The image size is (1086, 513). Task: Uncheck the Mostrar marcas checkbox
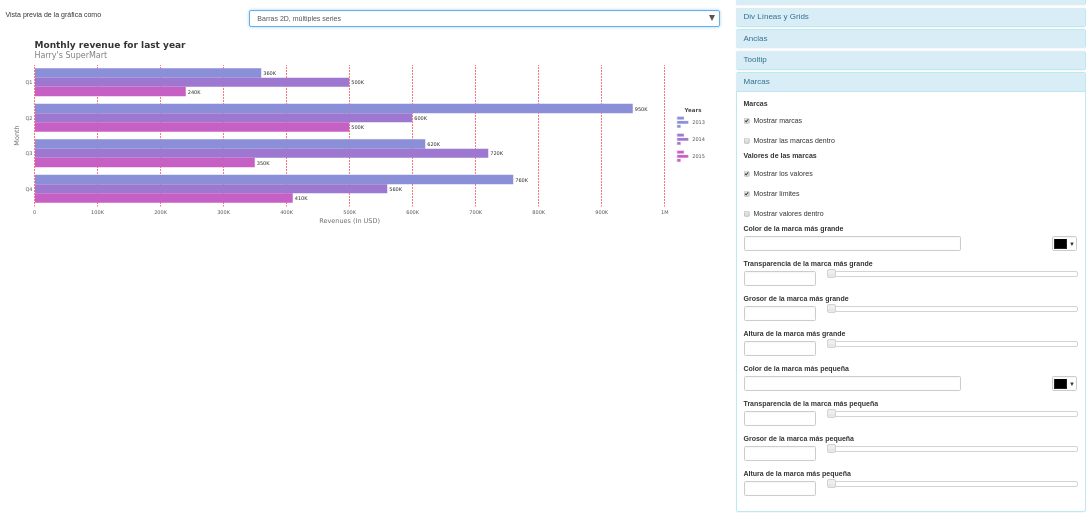pos(747,121)
